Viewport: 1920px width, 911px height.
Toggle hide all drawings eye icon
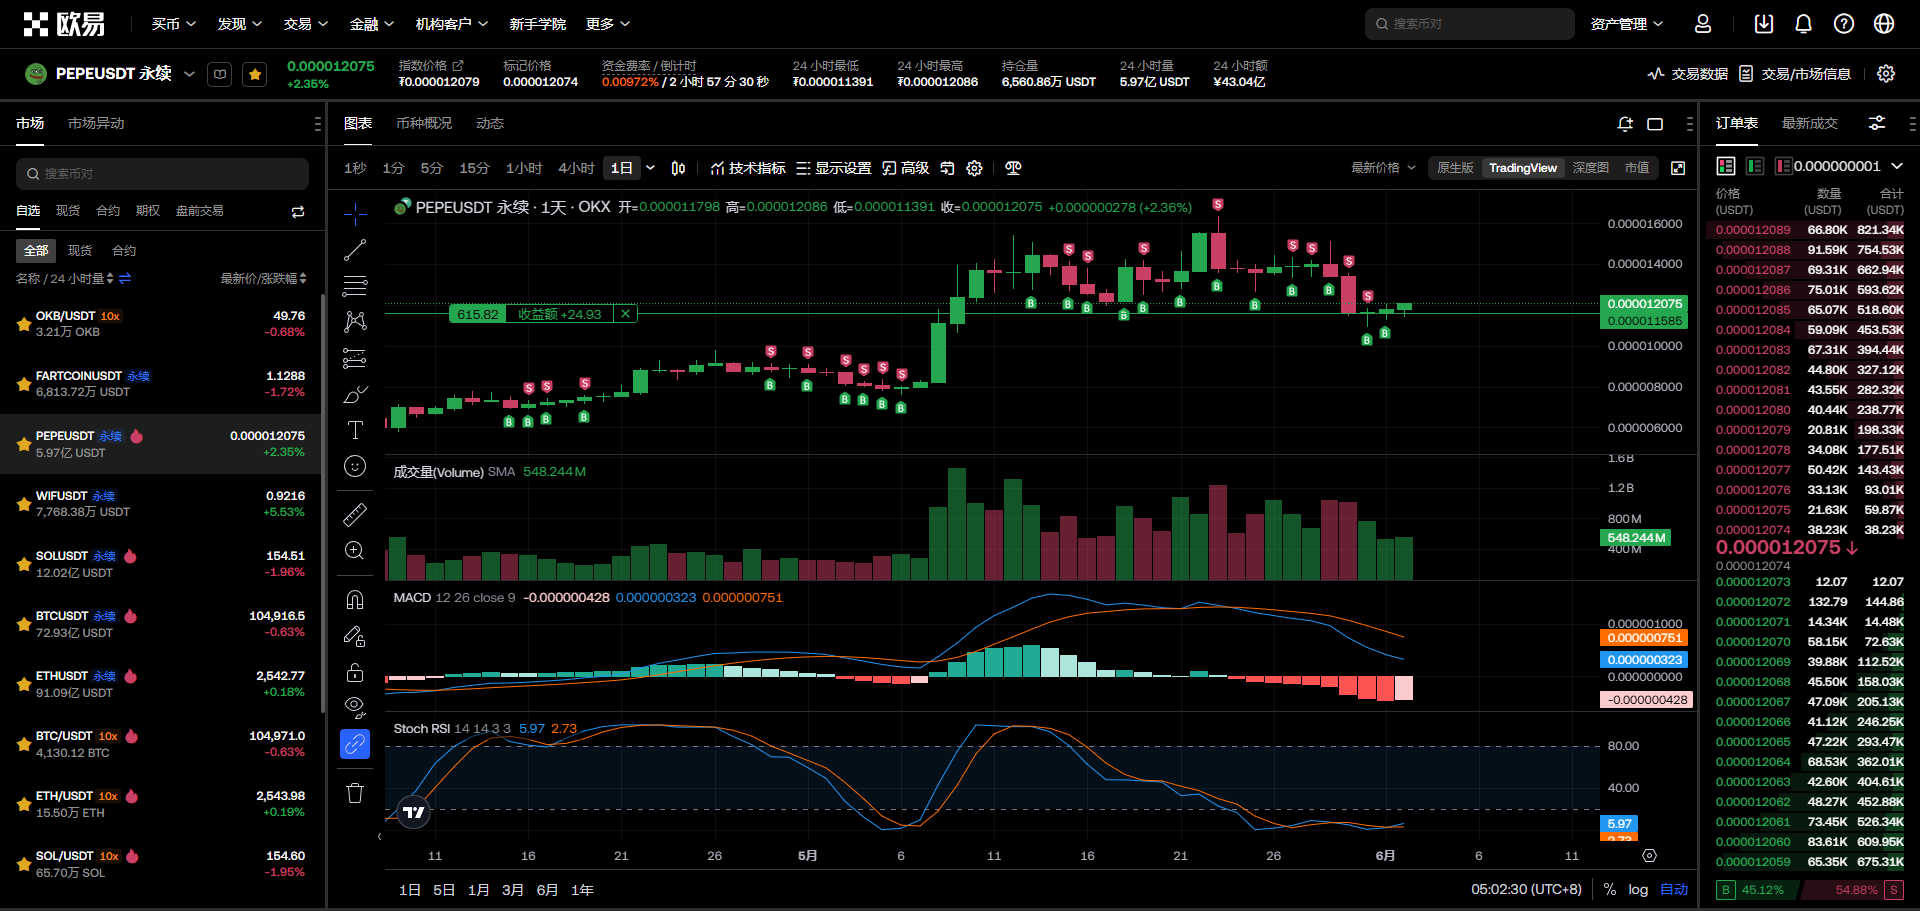[x=355, y=707]
